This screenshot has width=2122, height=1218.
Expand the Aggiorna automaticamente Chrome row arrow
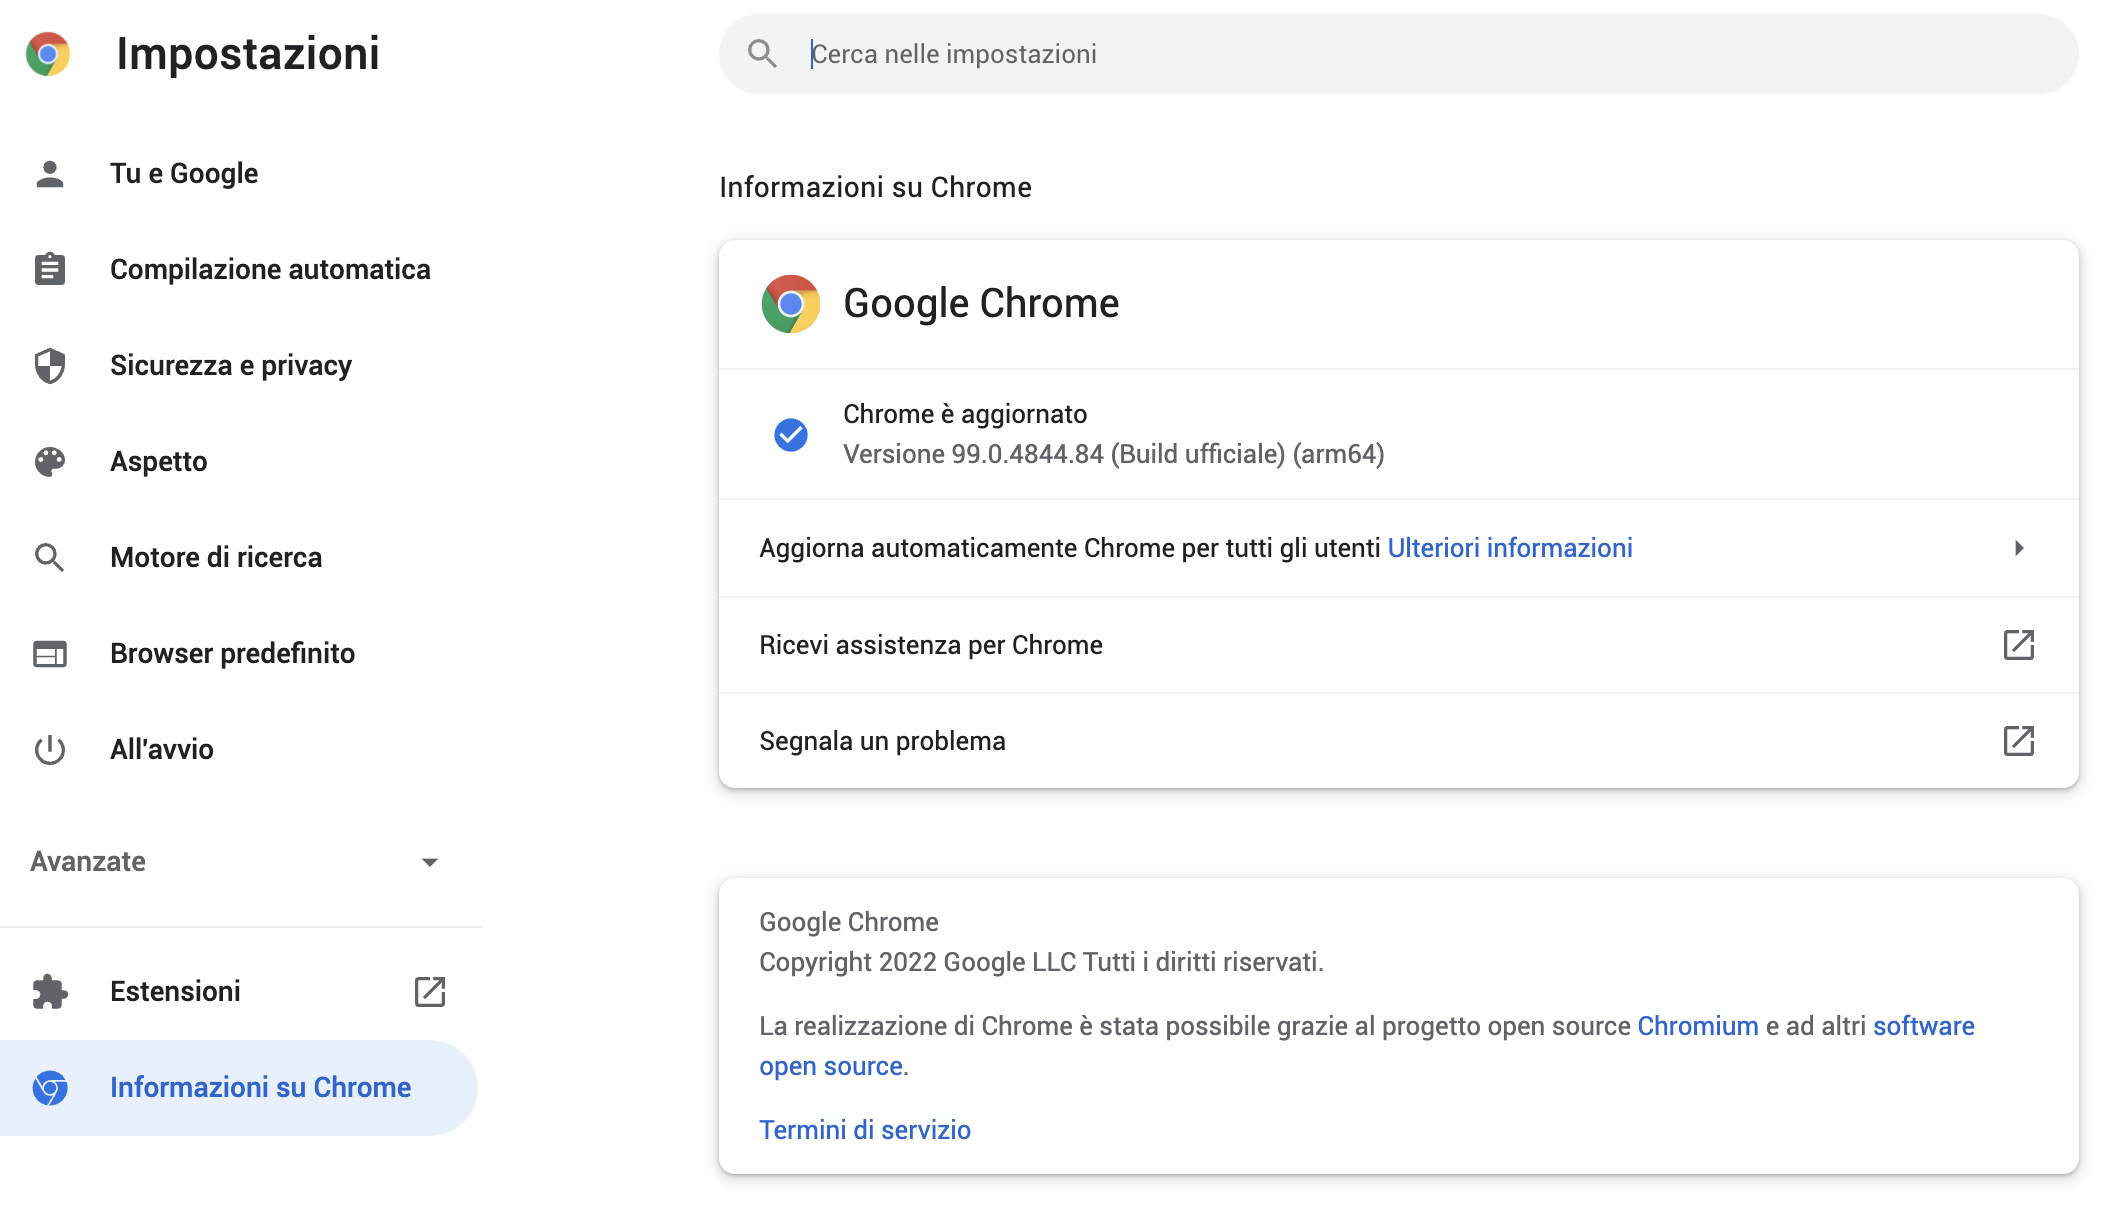(2019, 548)
